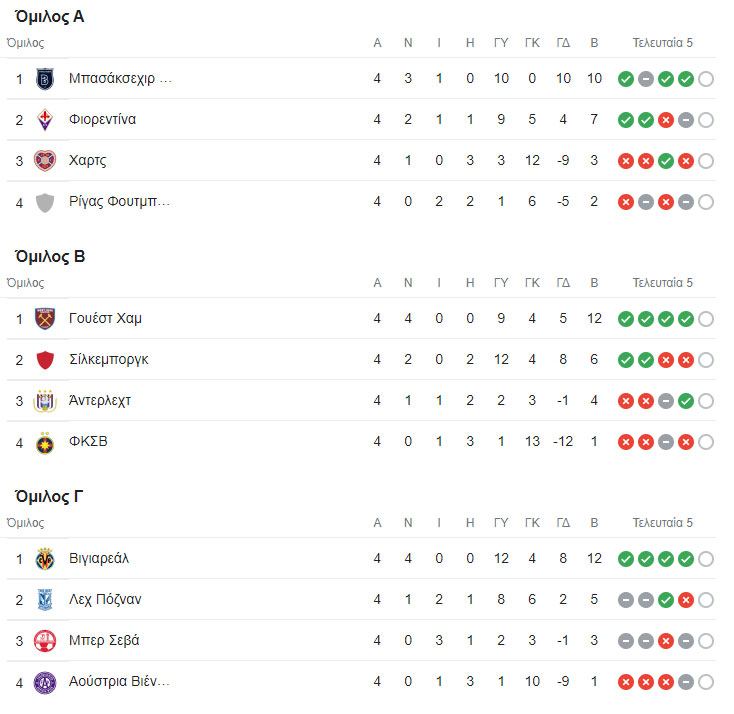Image resolution: width=734 pixels, height=714 pixels.
Task: Click Silkeborg's red shield icon
Action: tap(45, 360)
